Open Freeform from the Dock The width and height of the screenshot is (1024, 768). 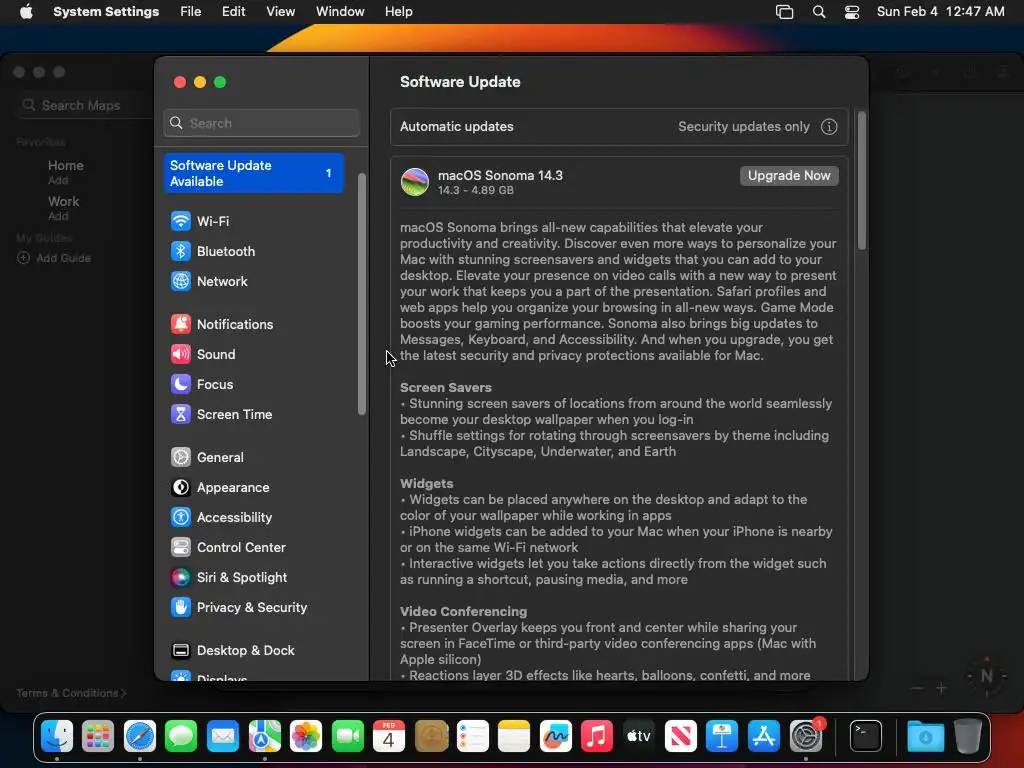(555, 737)
